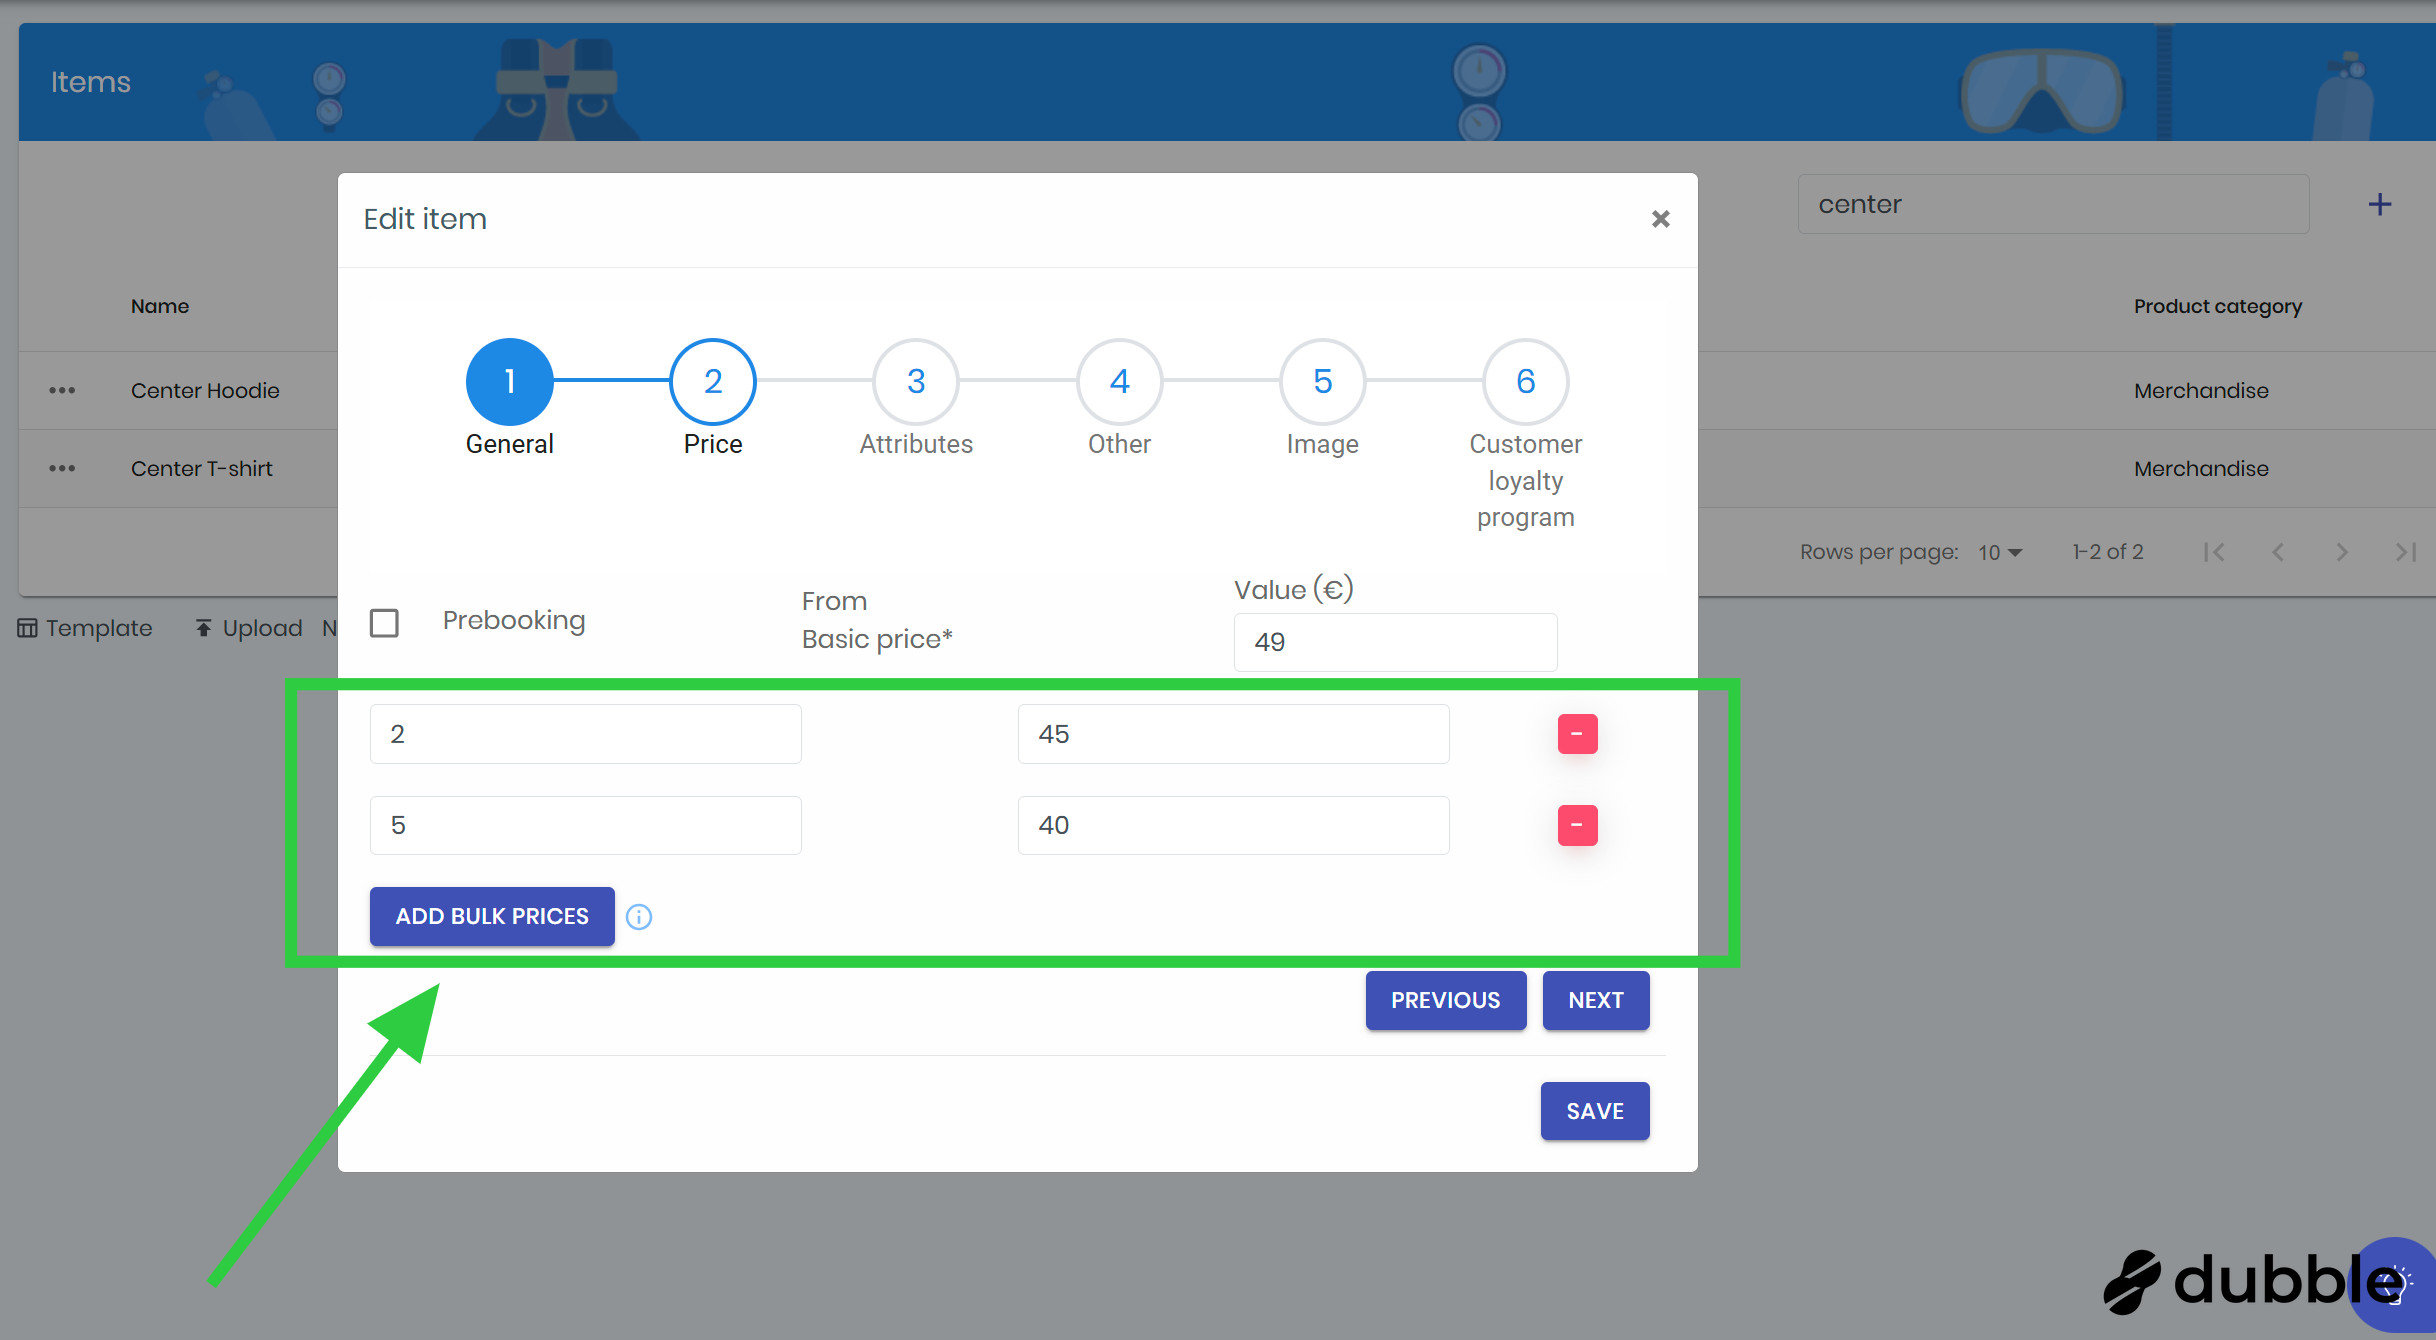Remove the bulk price row for quantity 2

tap(1577, 734)
